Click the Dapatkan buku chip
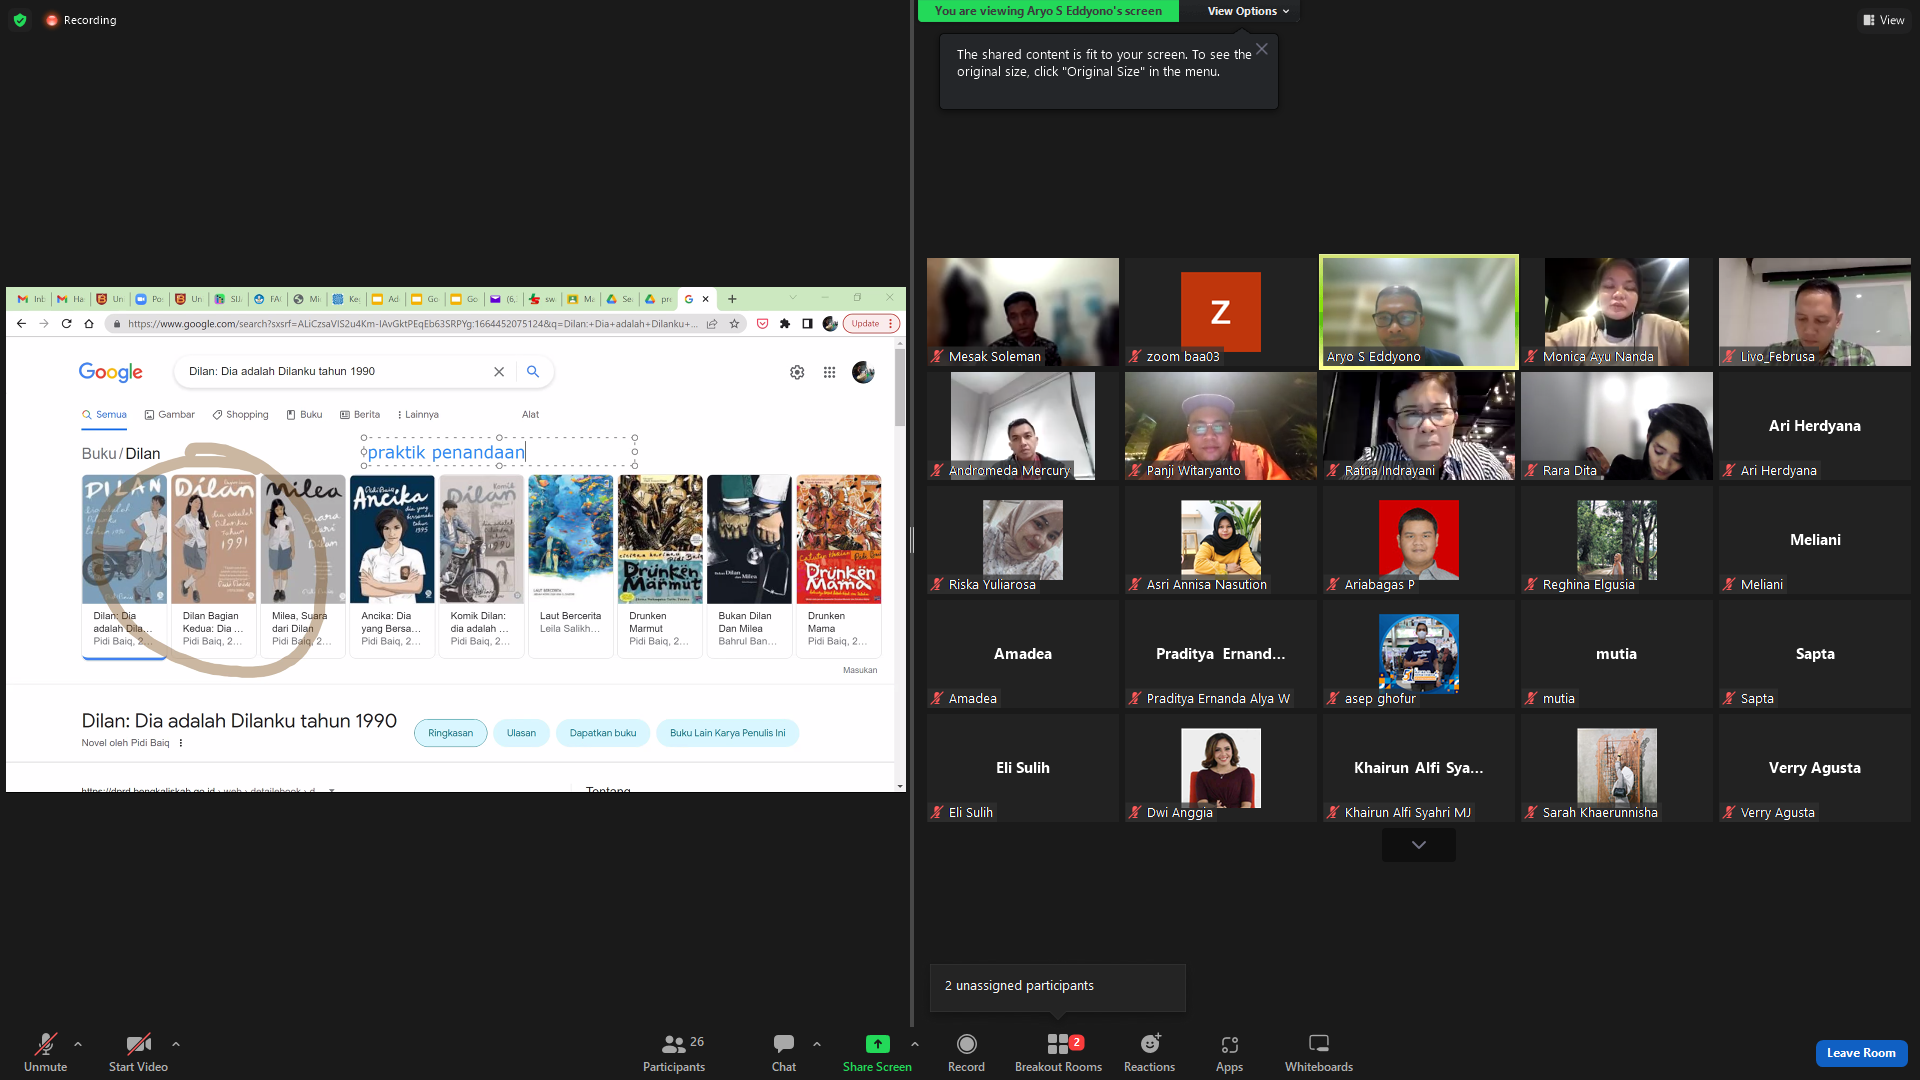 pos(603,733)
